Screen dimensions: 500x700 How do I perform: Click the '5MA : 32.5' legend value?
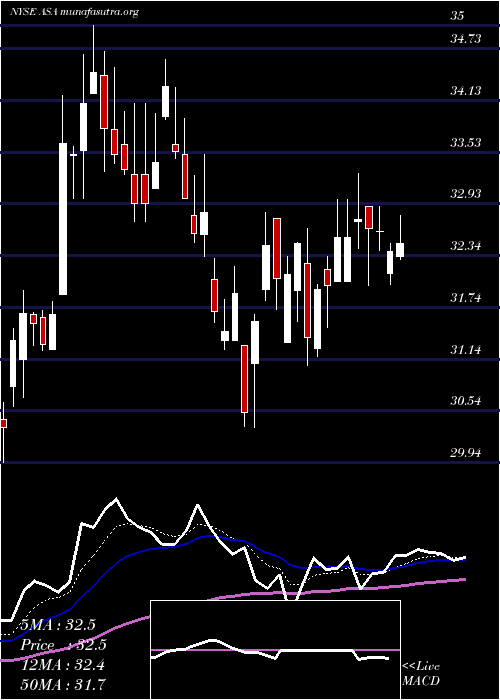(58, 625)
